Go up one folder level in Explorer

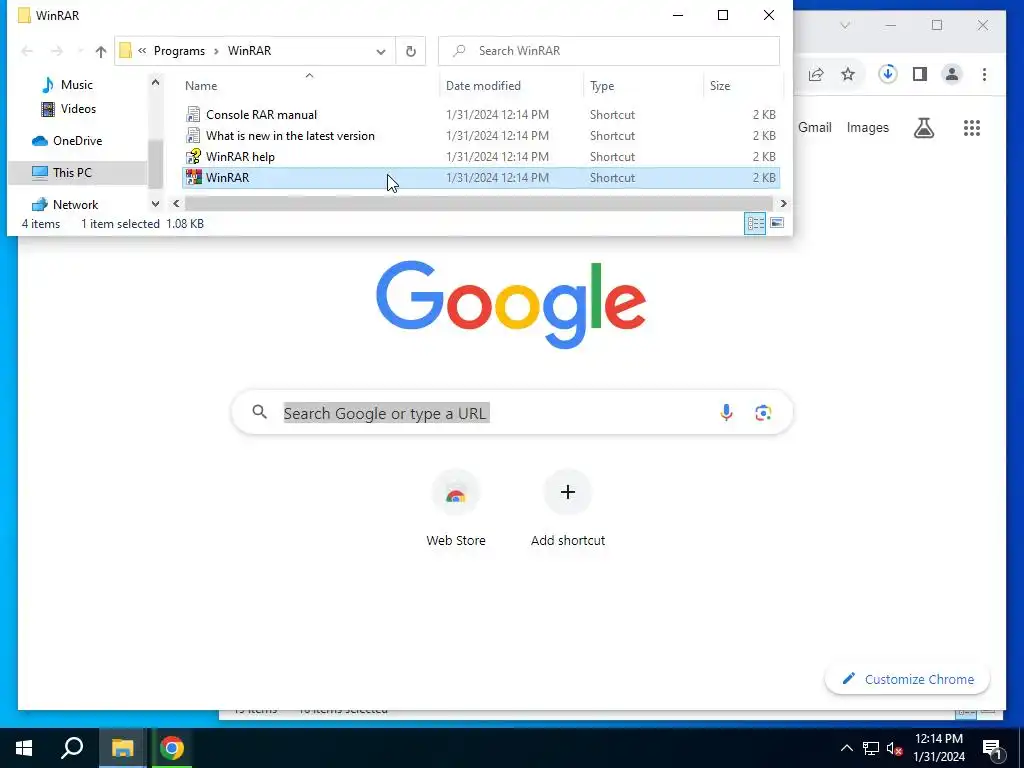pos(101,51)
